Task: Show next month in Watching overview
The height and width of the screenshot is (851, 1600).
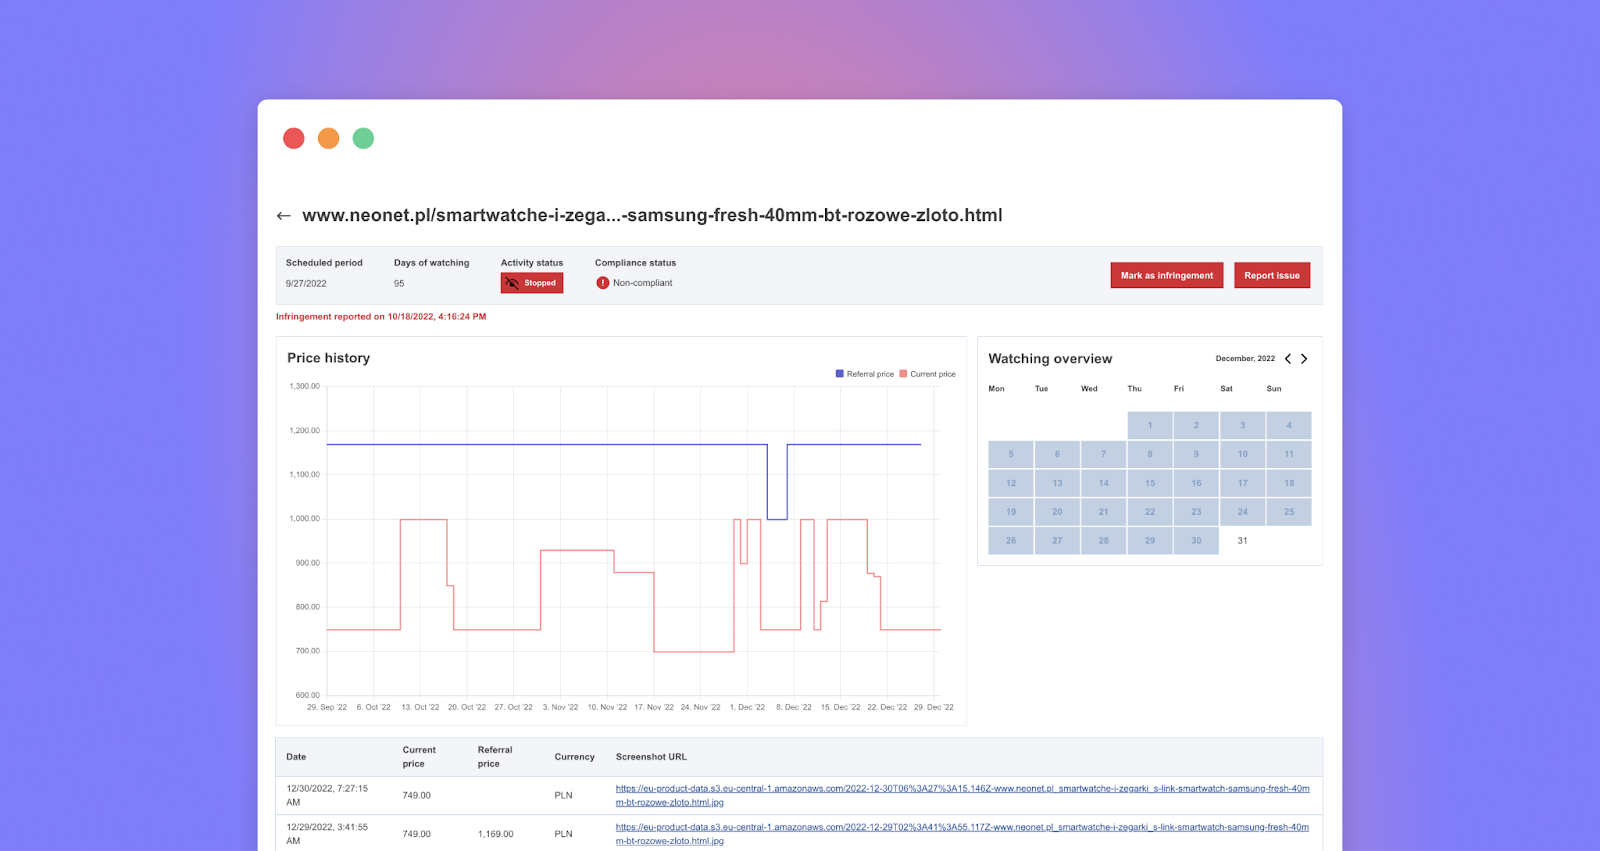Action: click(x=1304, y=359)
